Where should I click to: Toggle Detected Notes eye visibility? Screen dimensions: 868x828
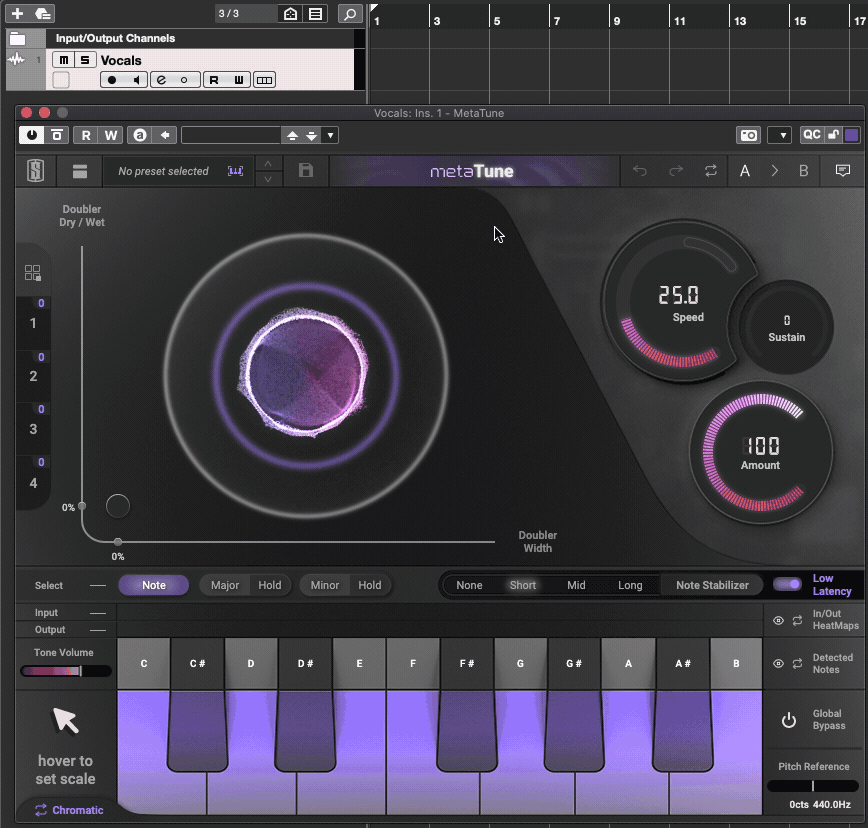778,663
